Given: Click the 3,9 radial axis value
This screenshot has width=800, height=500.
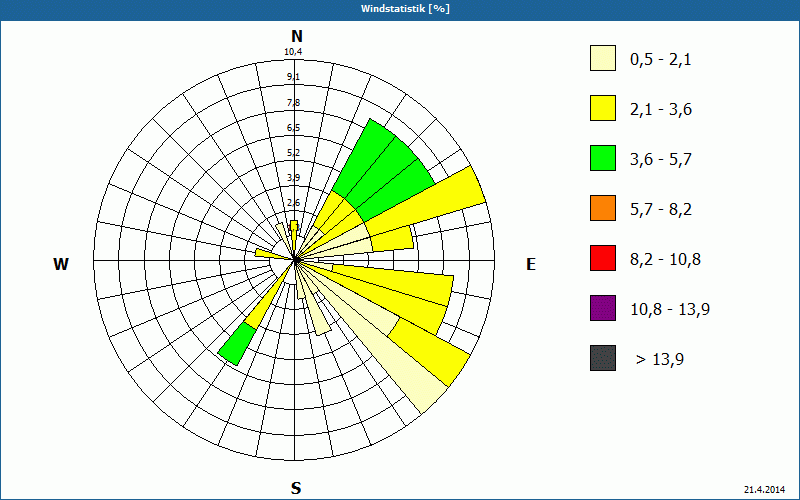Looking at the screenshot, I should [x=293, y=178].
